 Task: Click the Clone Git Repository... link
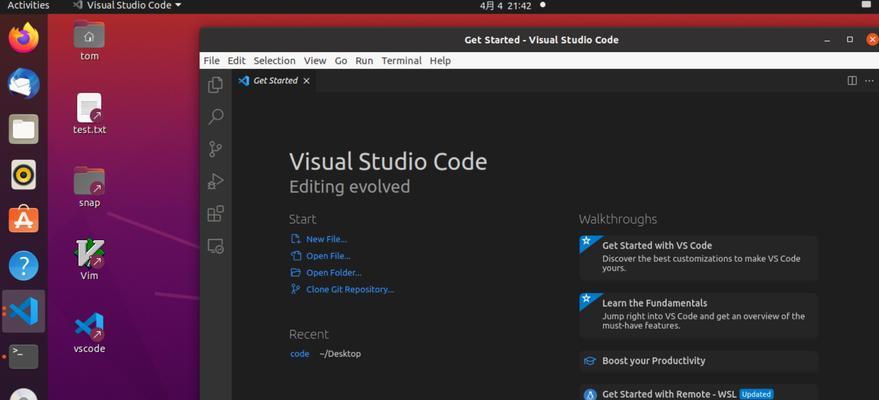point(350,290)
